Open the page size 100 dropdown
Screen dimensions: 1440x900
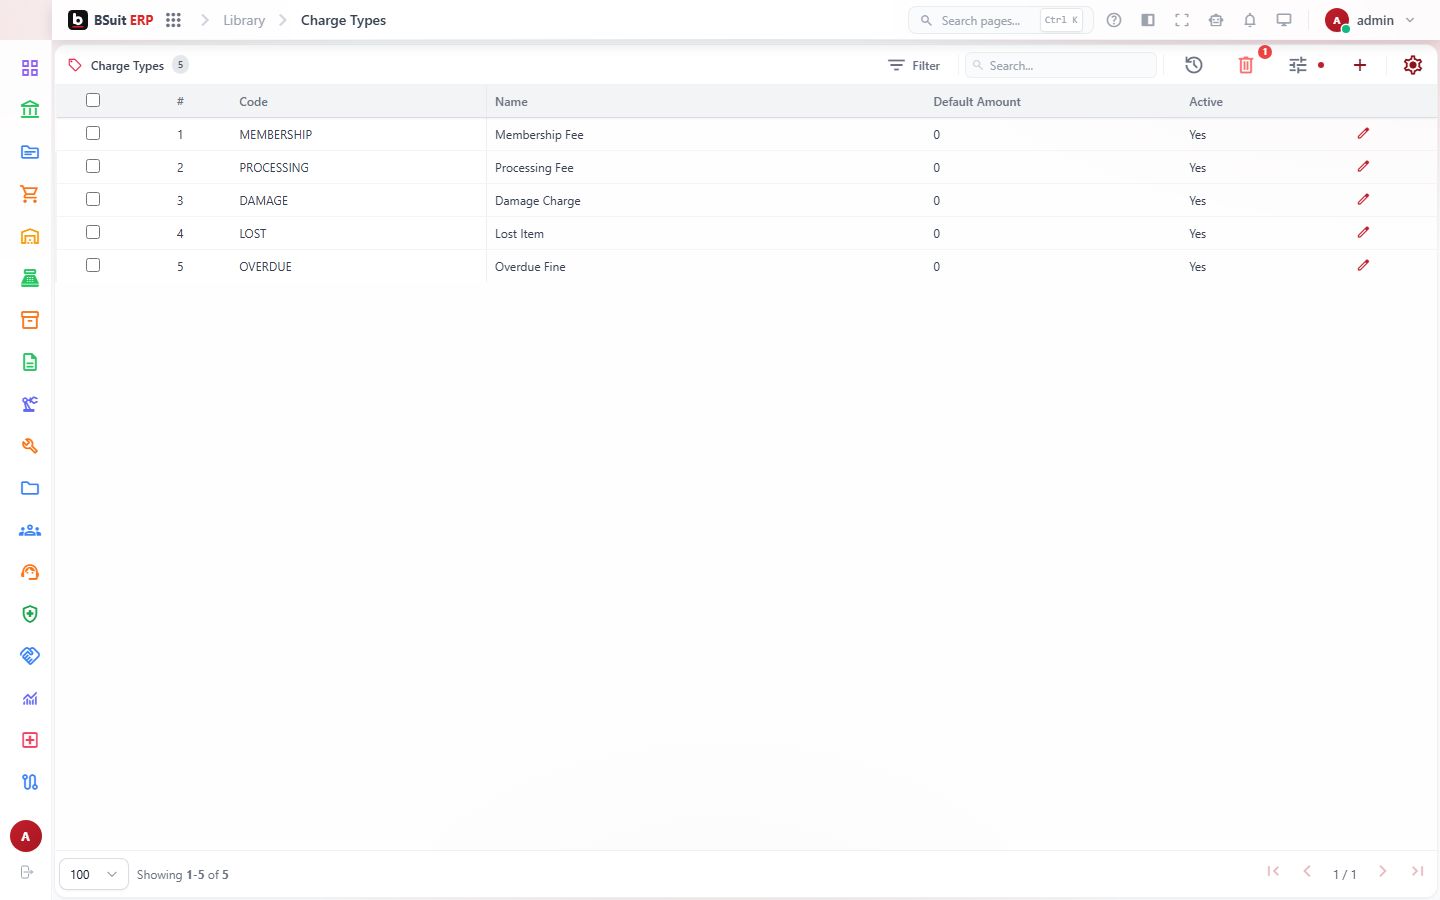94,874
